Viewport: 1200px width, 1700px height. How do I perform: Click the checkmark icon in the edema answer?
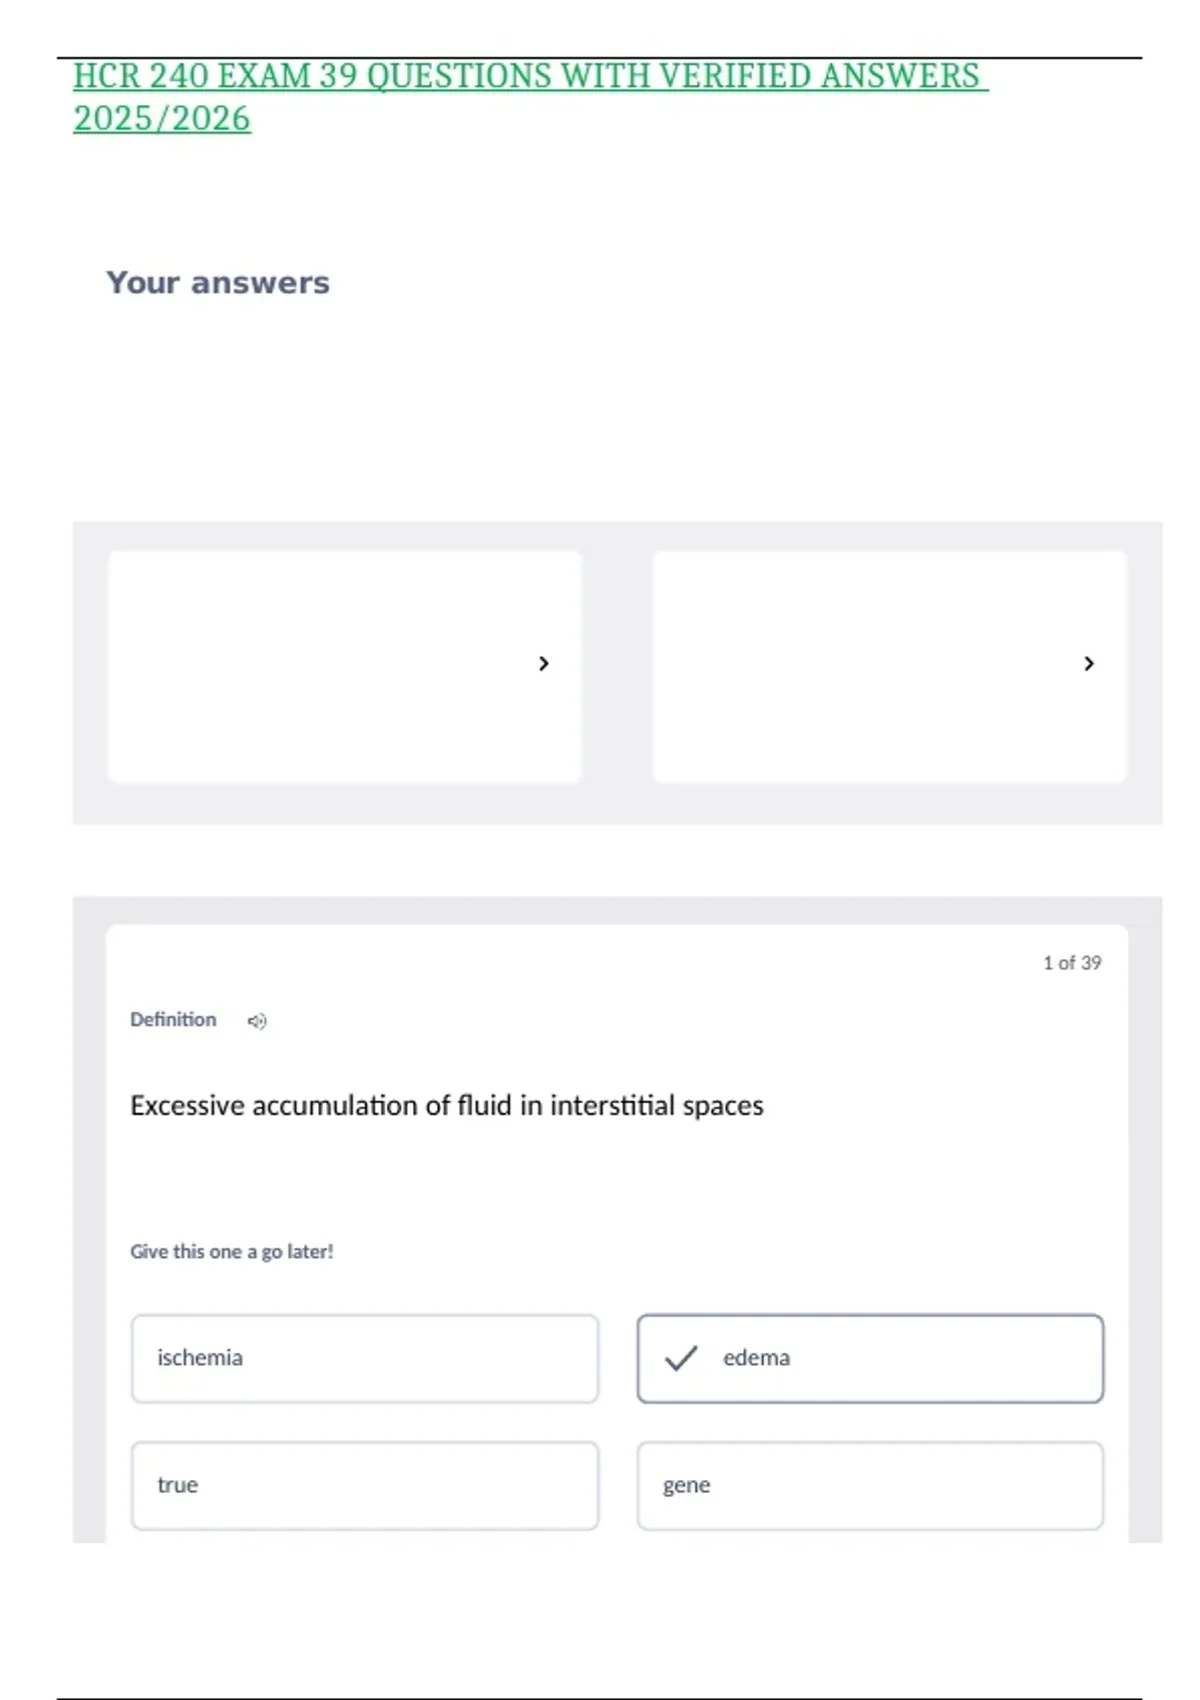(681, 1358)
